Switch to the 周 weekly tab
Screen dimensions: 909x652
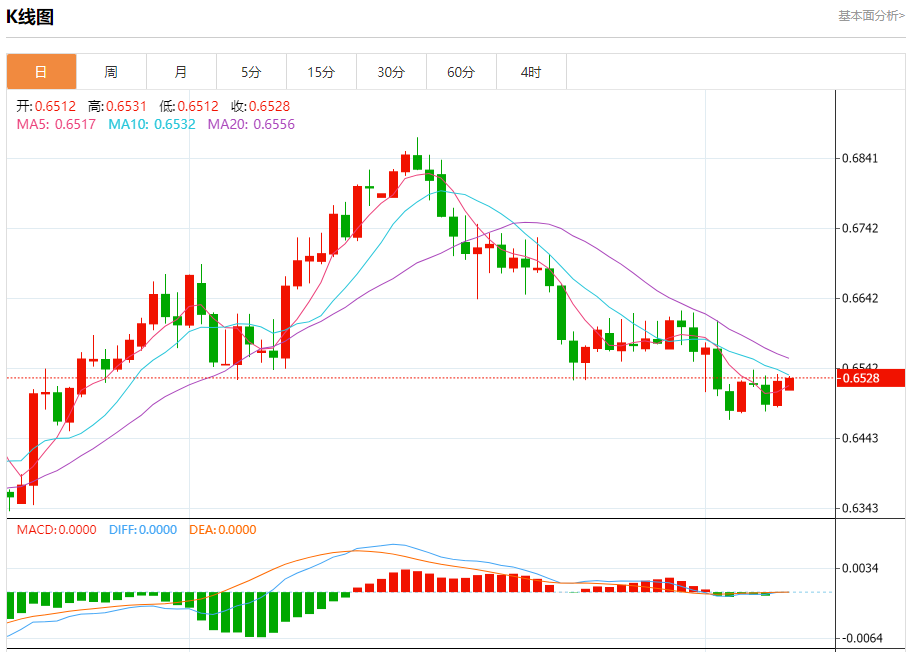click(x=111, y=72)
